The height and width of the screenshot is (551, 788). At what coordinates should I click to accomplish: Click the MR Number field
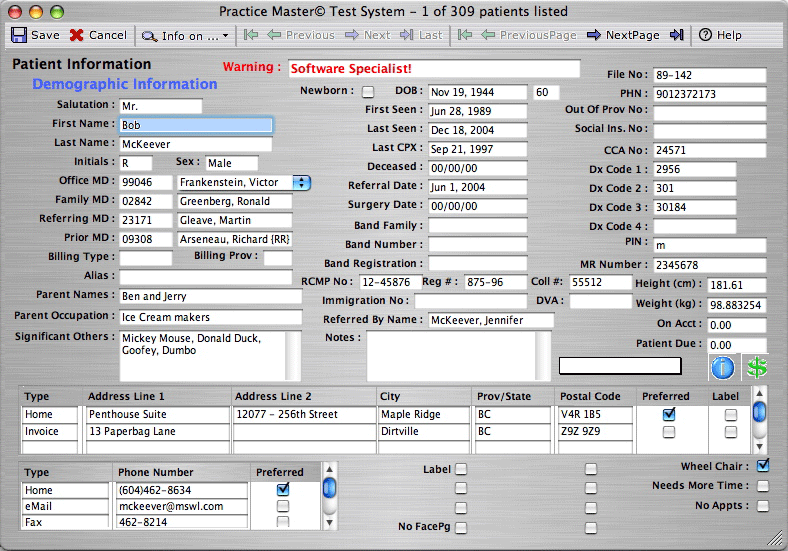pos(710,265)
